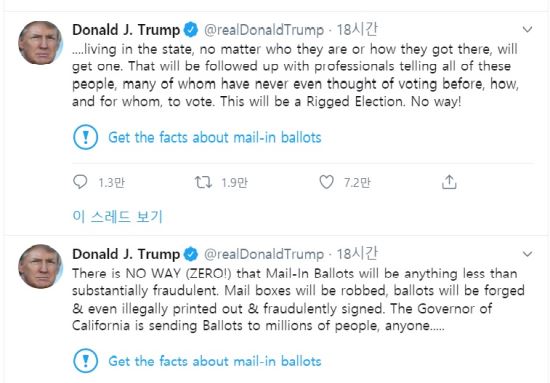Click the 7.2만 likes count

357,183
